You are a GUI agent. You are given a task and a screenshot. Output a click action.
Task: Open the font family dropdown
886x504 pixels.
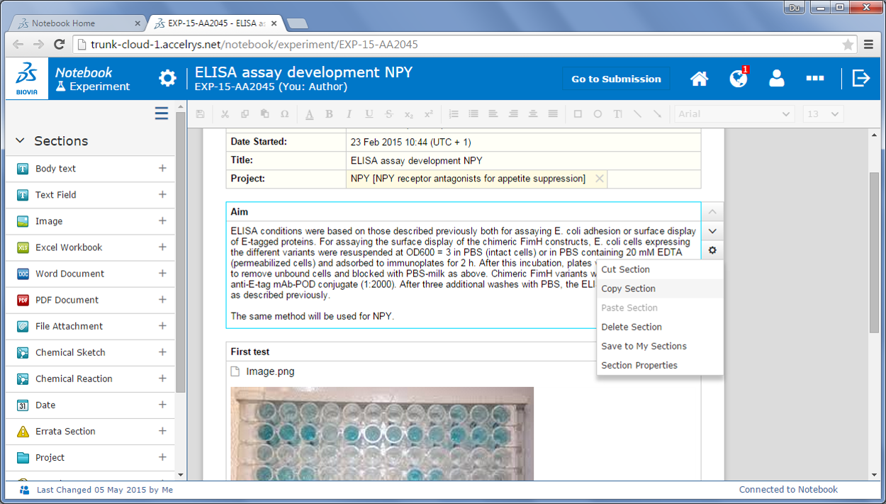point(735,114)
